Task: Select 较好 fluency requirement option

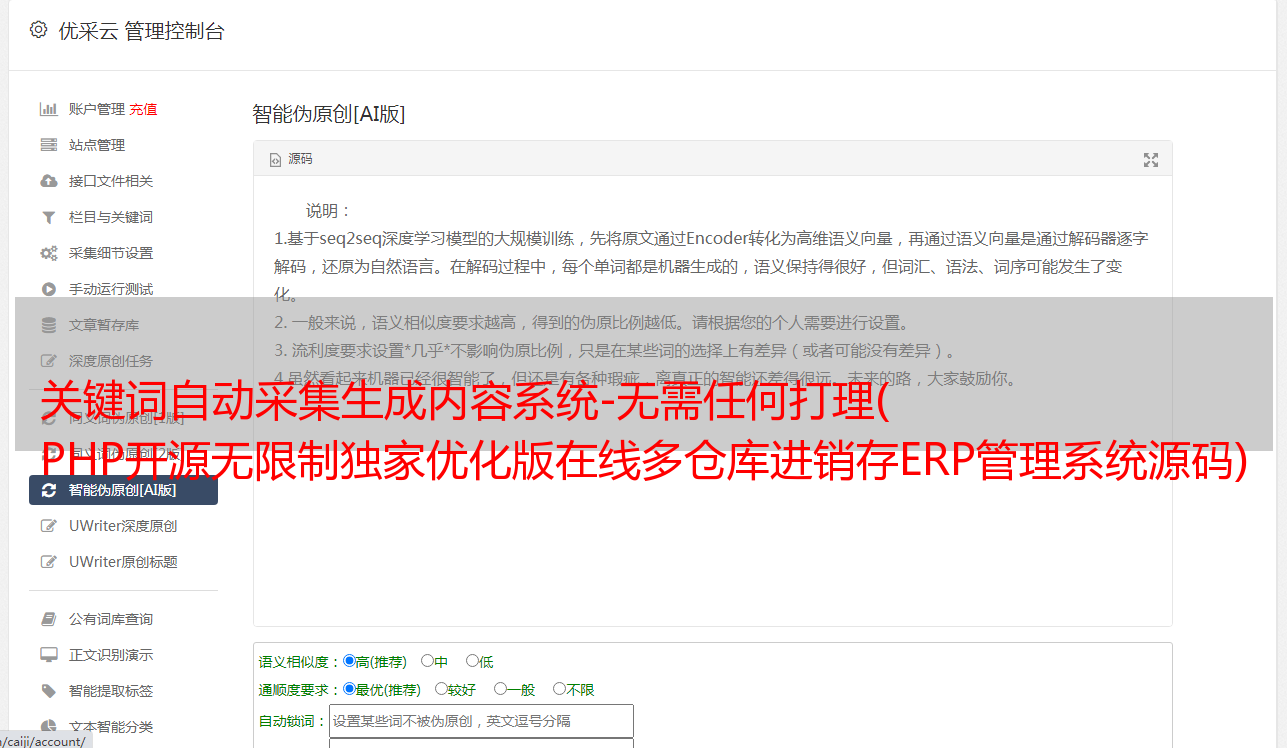Action: click(441, 689)
